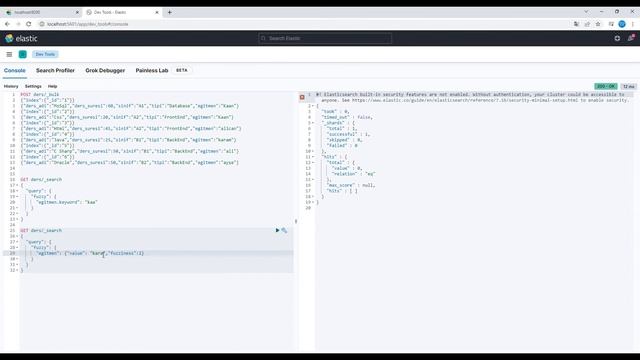Open the wrench actions menu for request
This screenshot has width=640, height=360.
pyautogui.click(x=284, y=231)
